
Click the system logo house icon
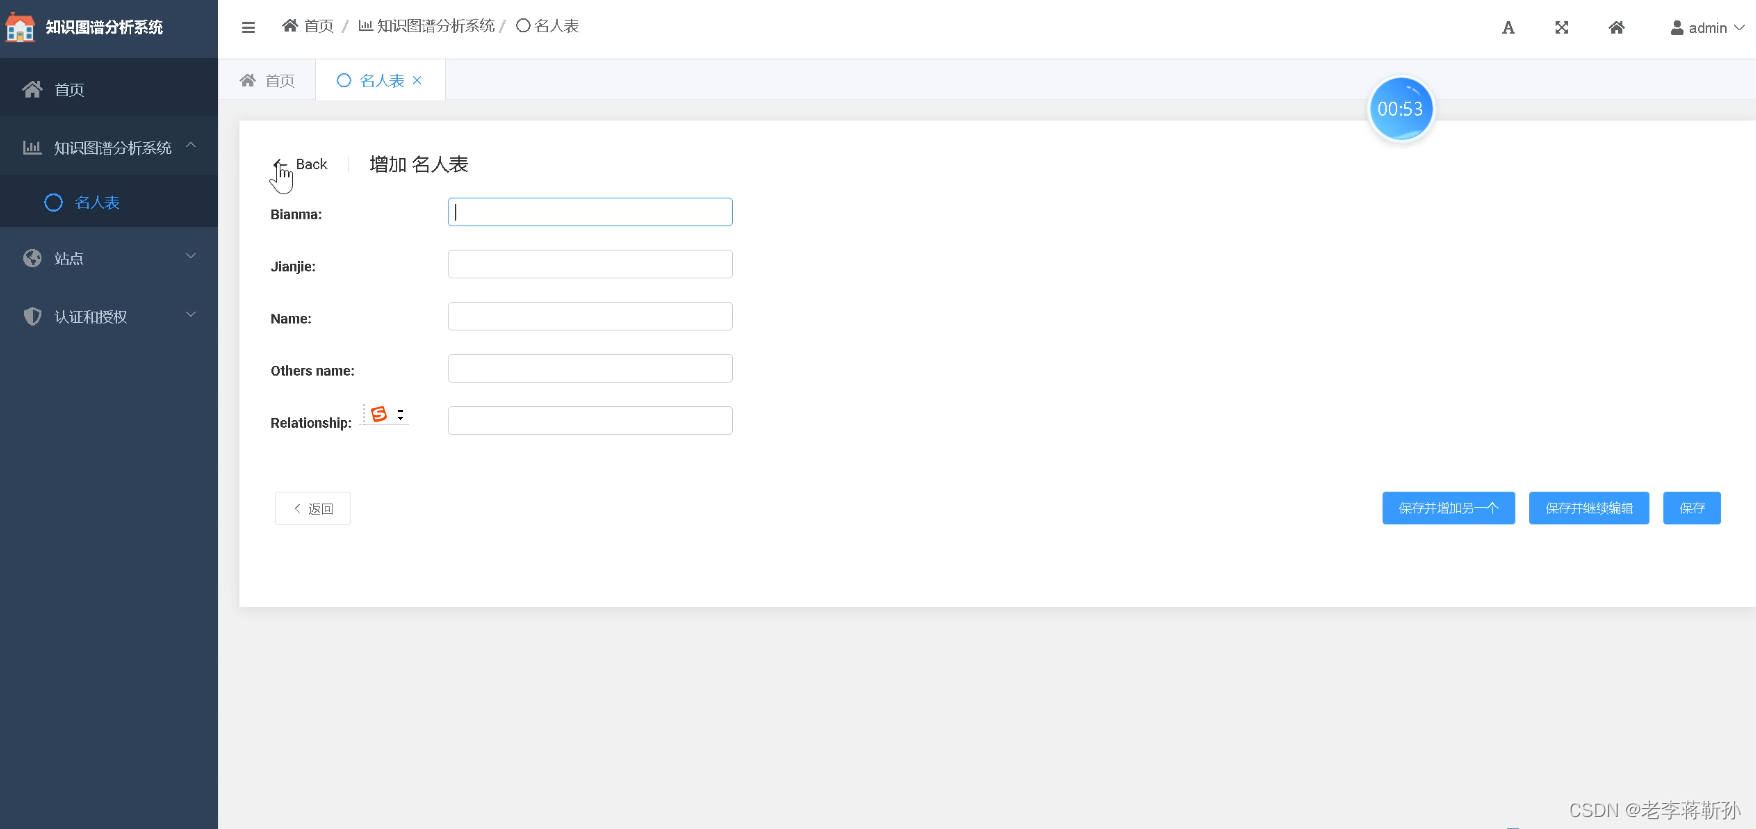coord(20,28)
